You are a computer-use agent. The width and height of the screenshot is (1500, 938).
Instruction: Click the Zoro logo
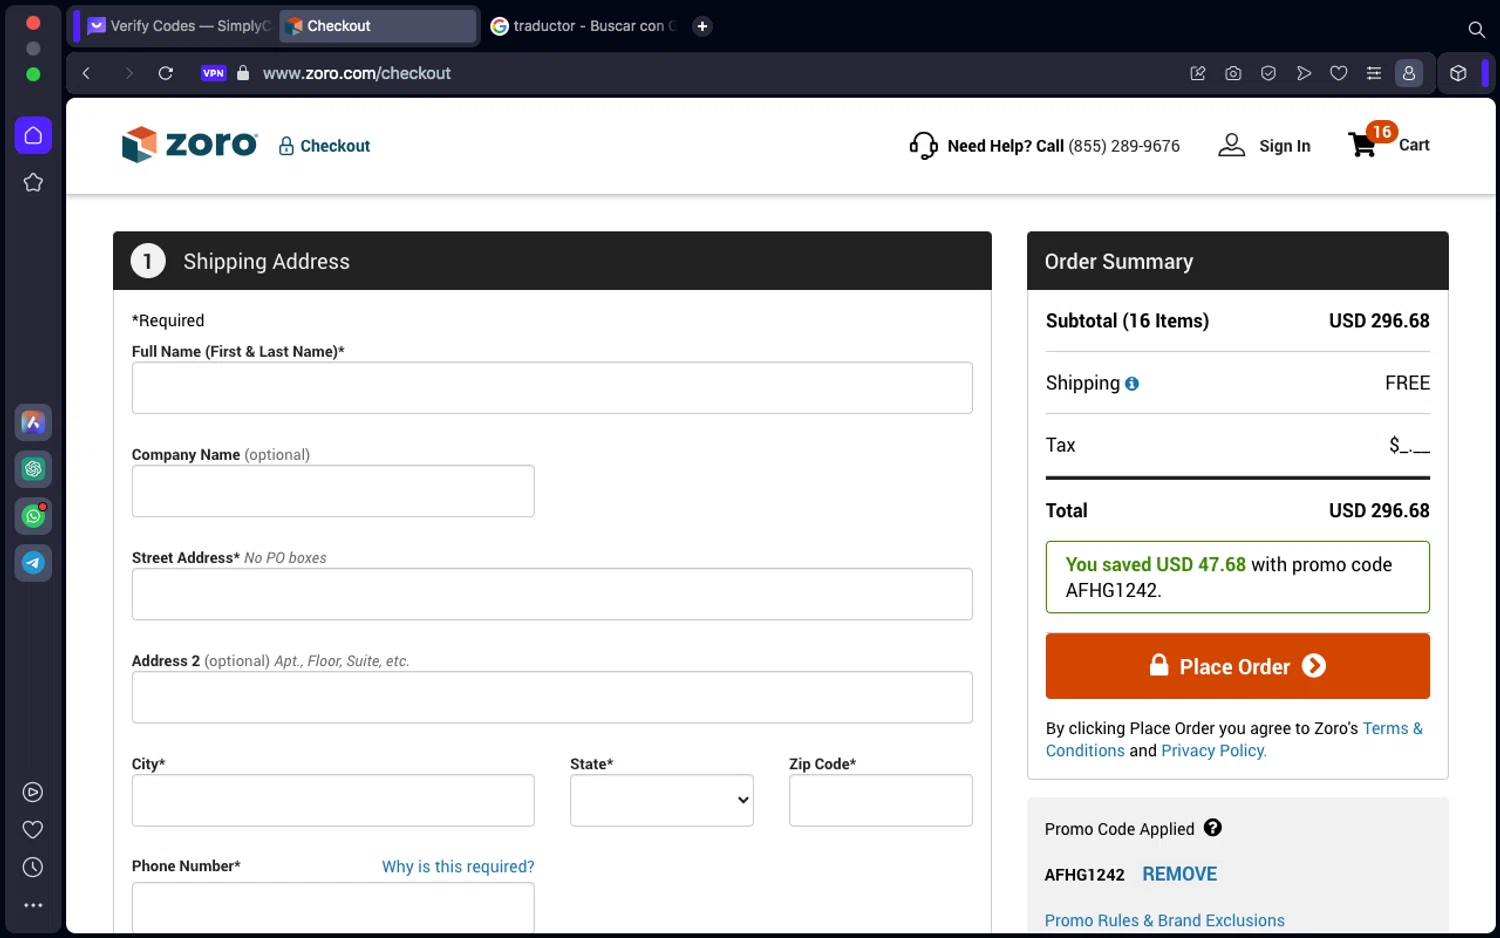pos(189,145)
